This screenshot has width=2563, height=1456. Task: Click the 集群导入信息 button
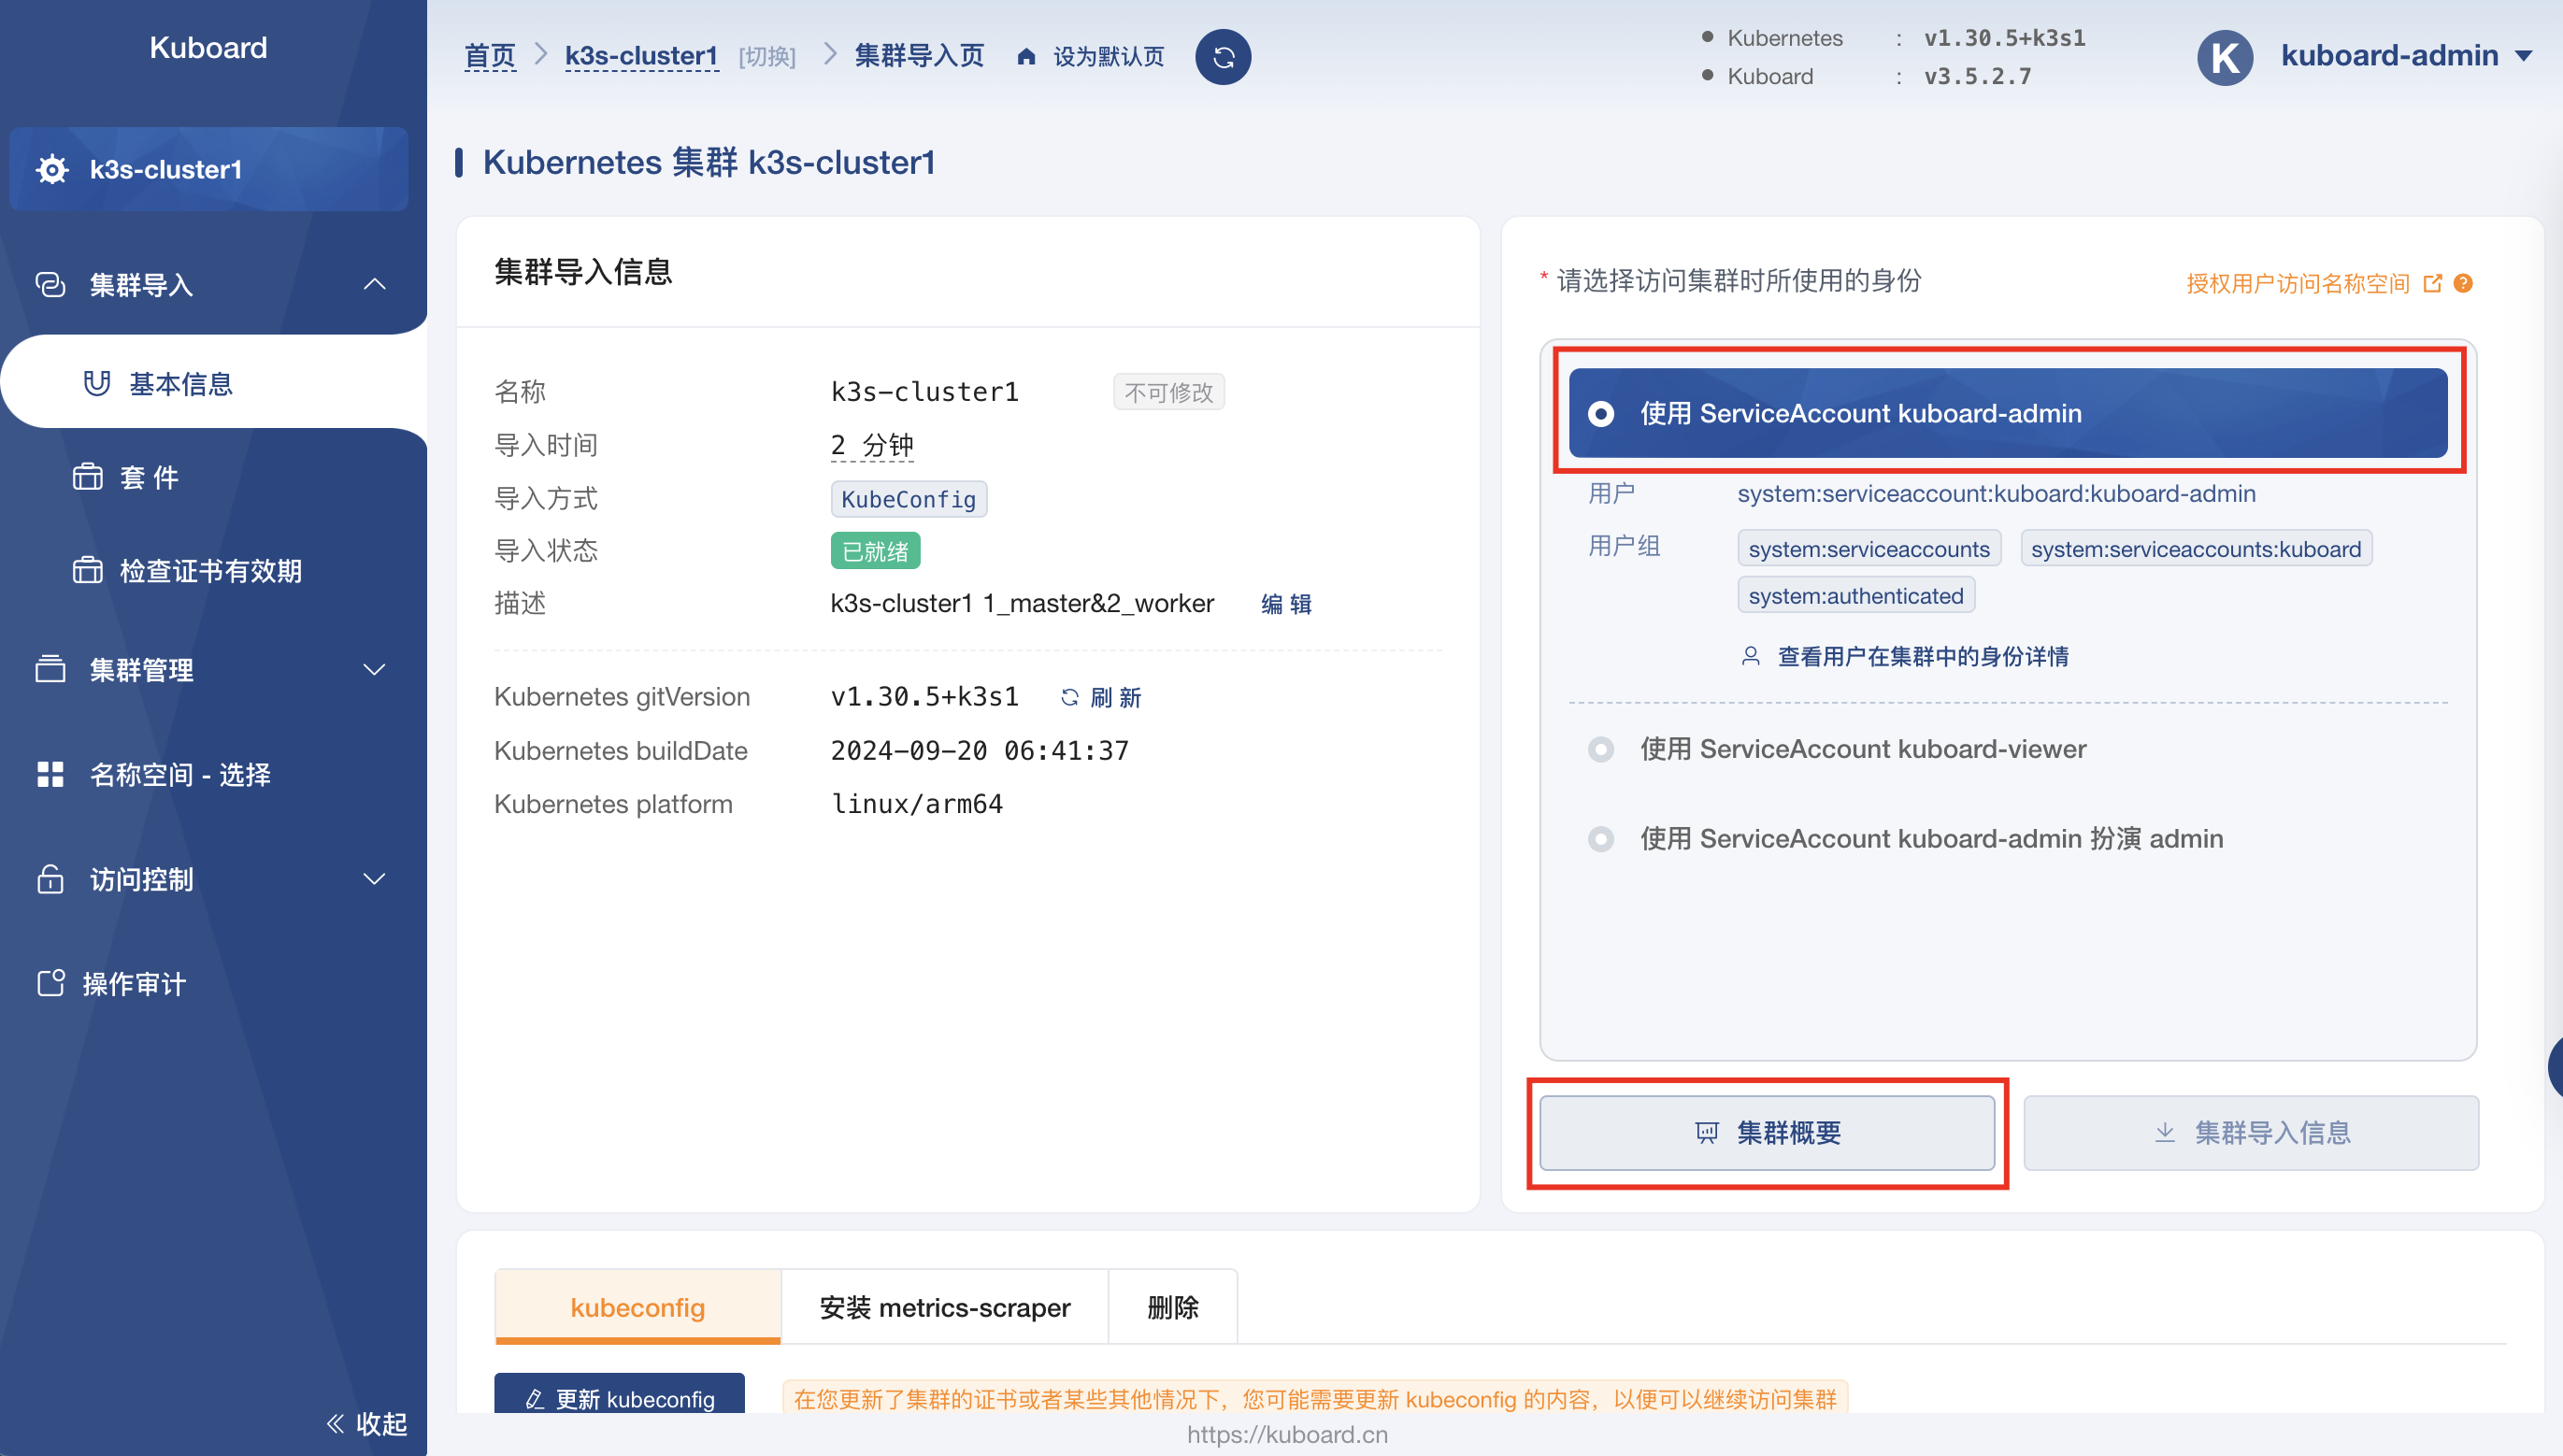point(2251,1132)
